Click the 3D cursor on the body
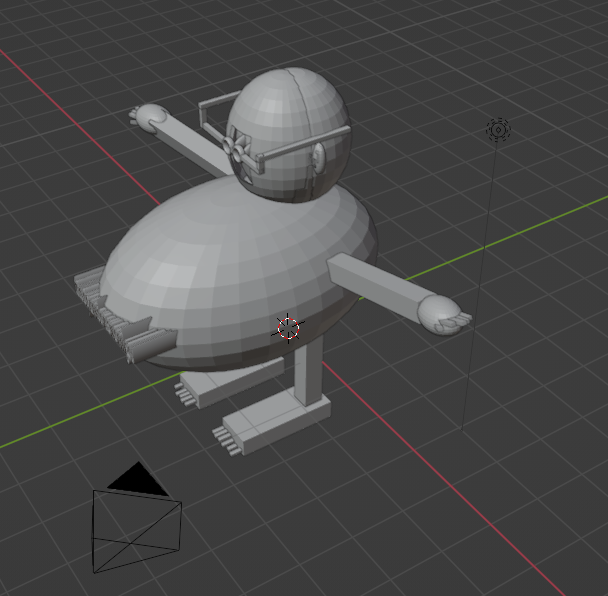Viewport: 608px width, 596px height. [x=287, y=327]
